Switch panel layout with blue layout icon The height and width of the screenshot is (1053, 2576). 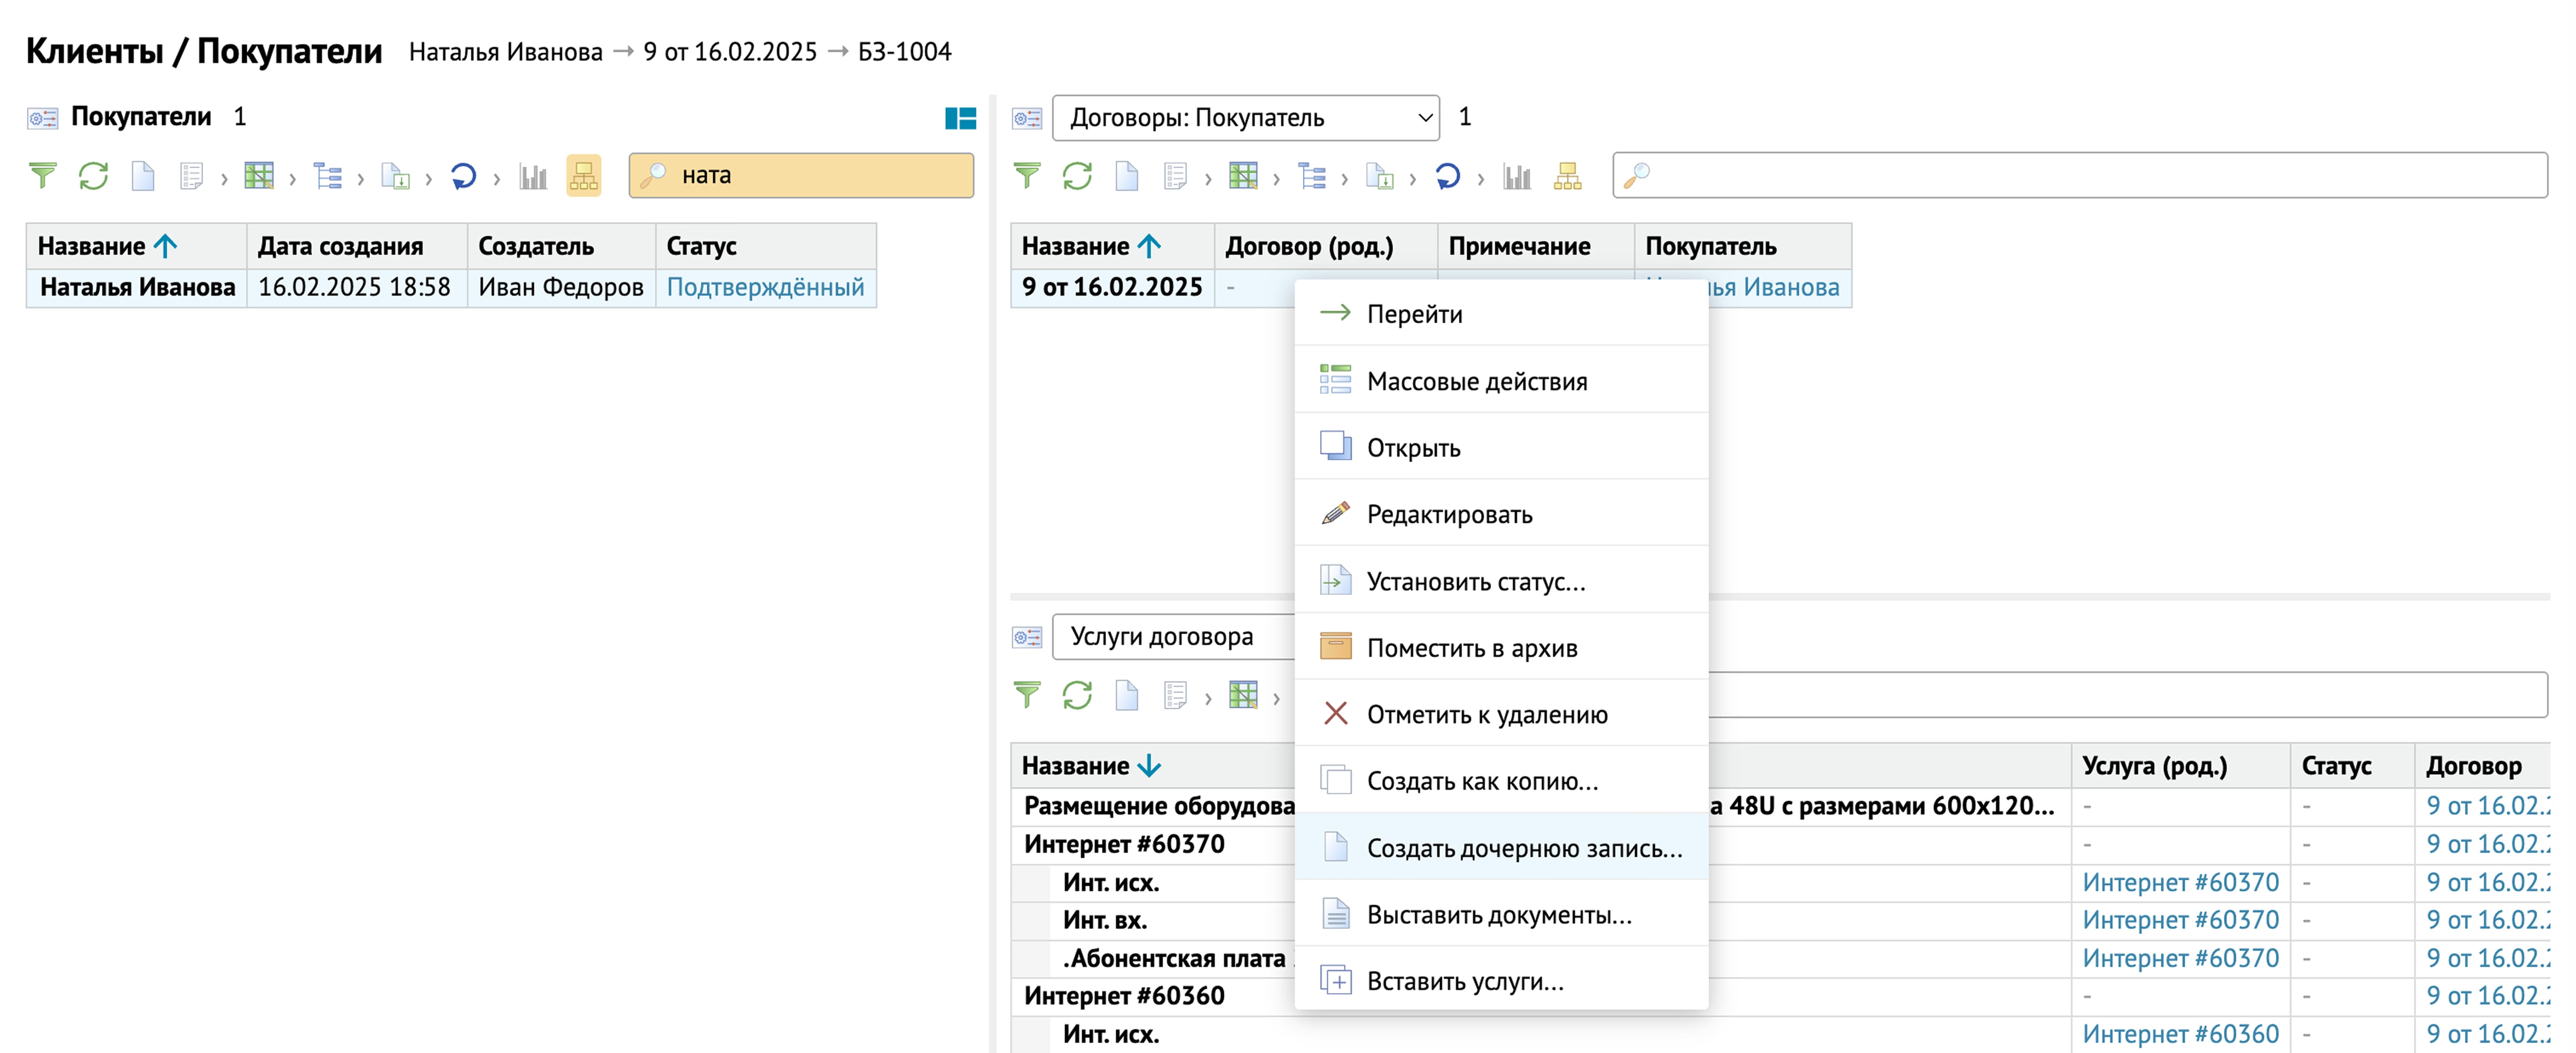click(x=960, y=118)
